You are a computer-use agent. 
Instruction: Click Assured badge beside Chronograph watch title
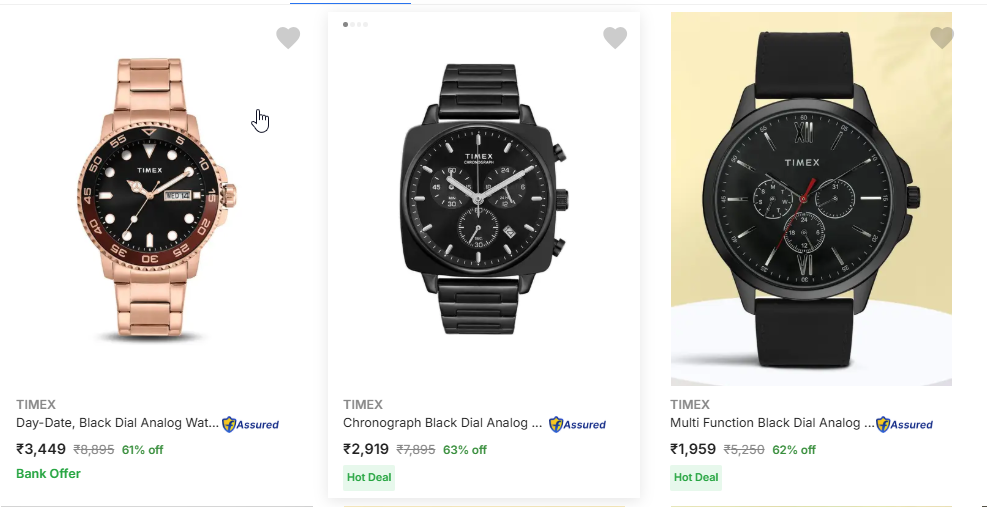[x=578, y=424]
